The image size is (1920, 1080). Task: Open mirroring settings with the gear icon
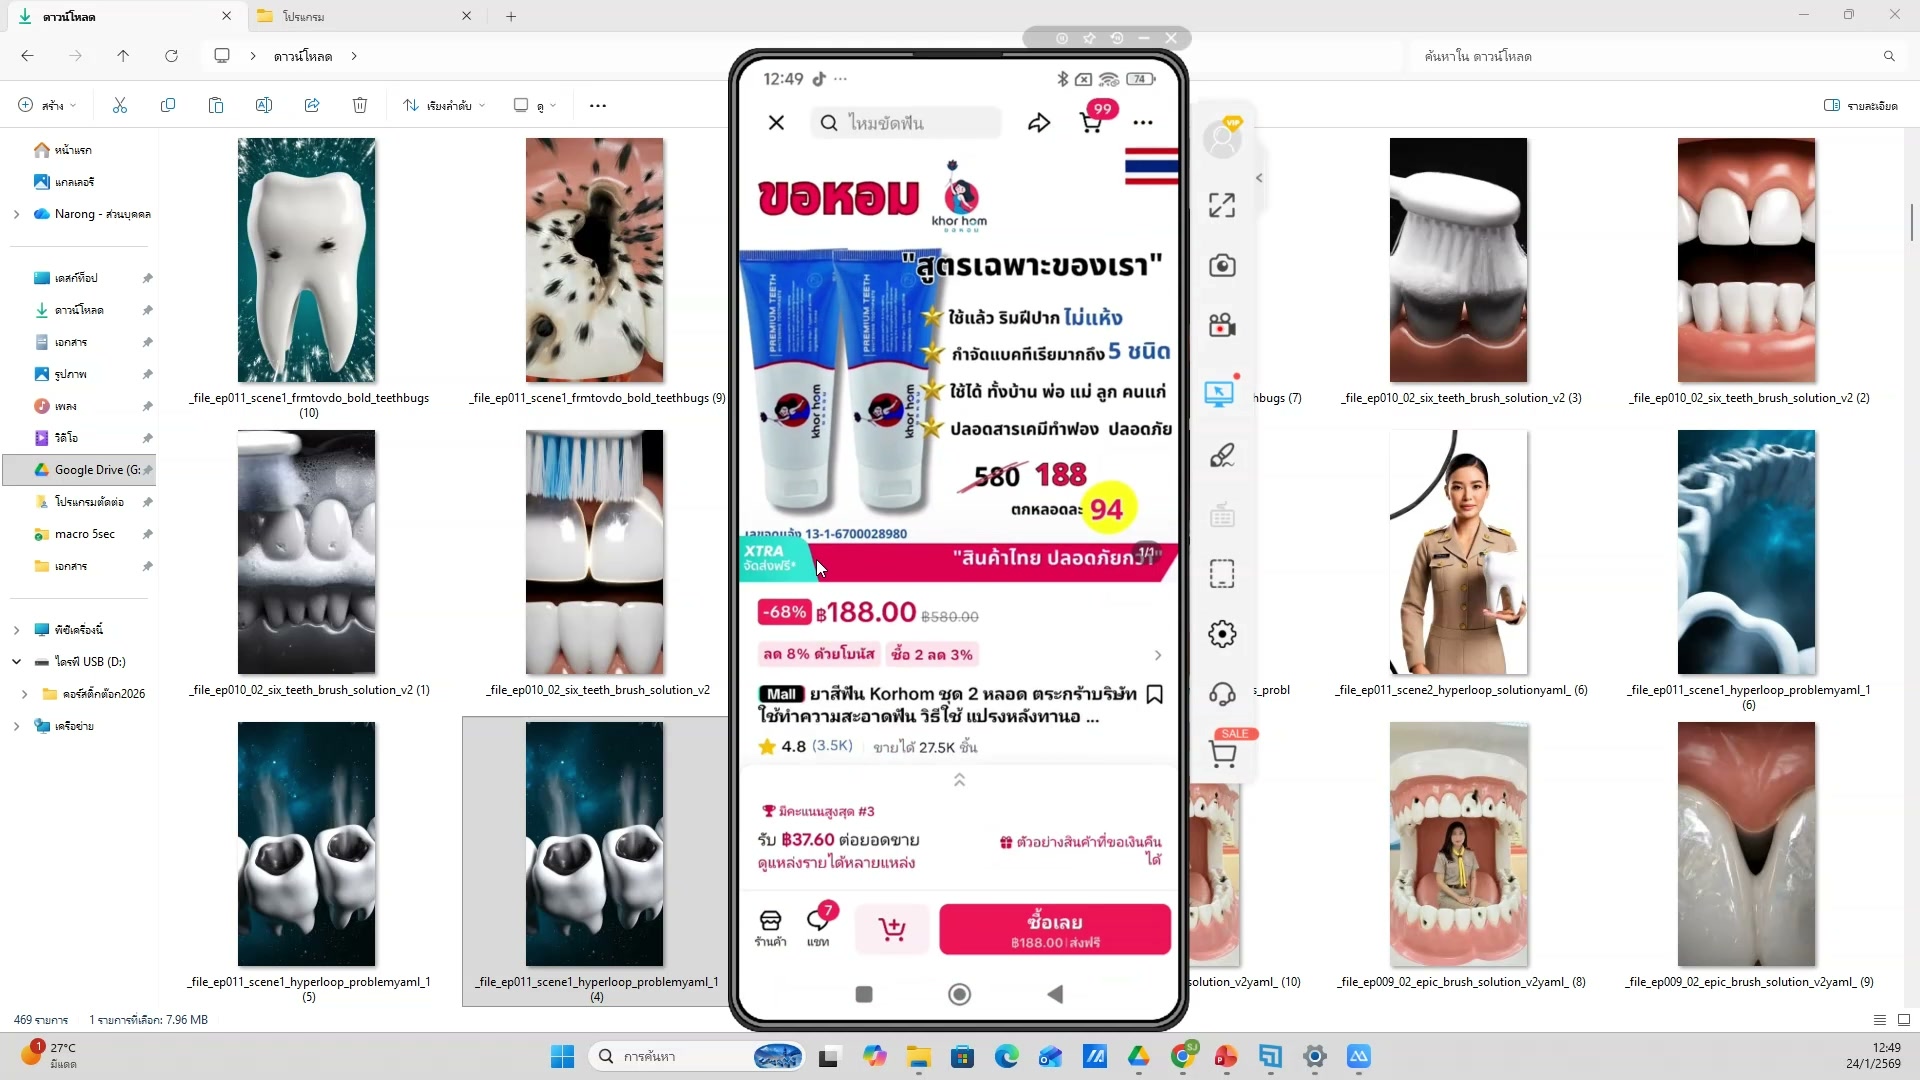click(x=1221, y=633)
